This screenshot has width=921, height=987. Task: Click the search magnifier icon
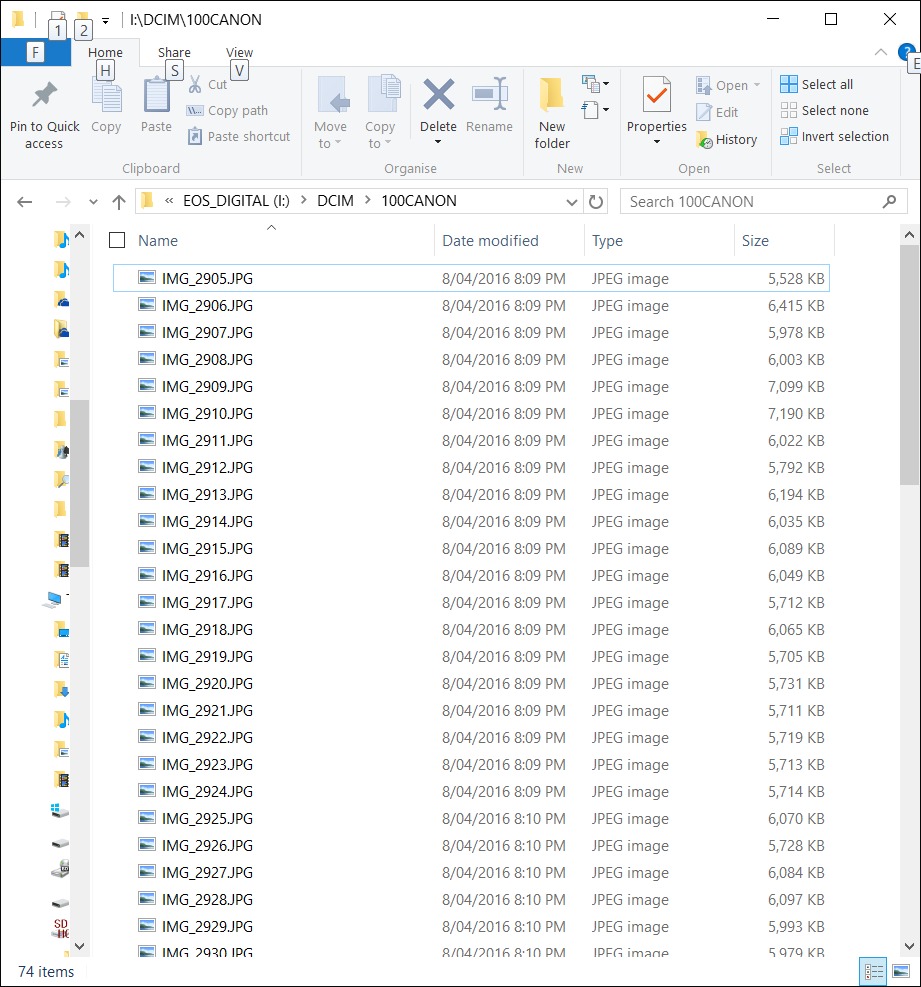pos(889,202)
